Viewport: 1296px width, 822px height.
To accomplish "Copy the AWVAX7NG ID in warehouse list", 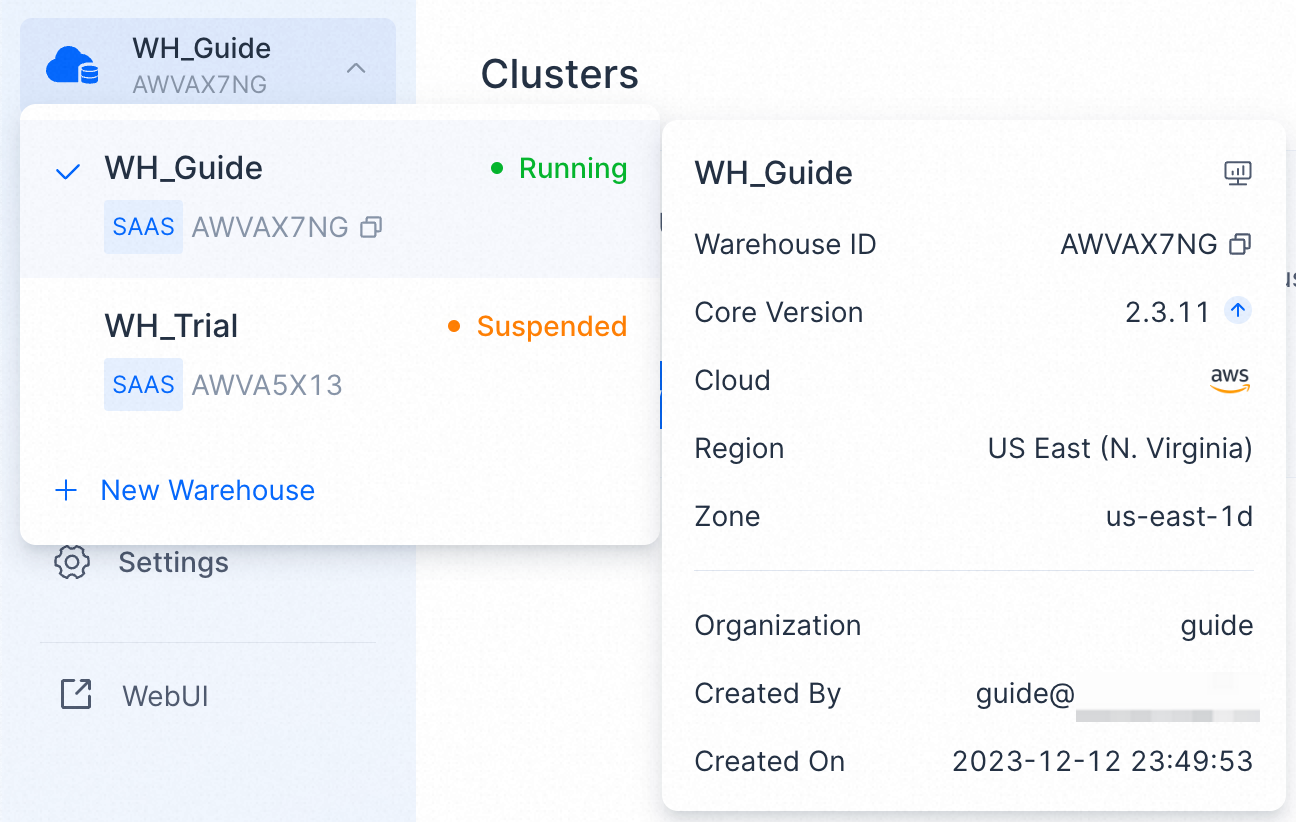I will click(x=371, y=228).
